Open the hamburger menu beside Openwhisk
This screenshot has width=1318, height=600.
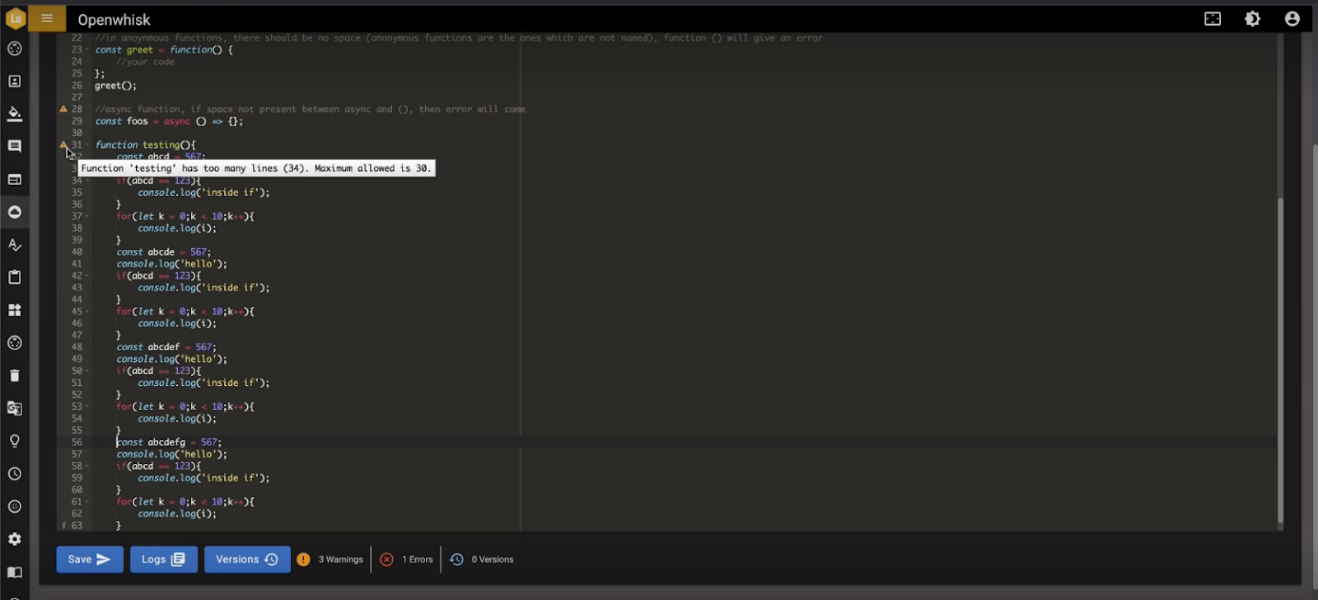click(47, 18)
